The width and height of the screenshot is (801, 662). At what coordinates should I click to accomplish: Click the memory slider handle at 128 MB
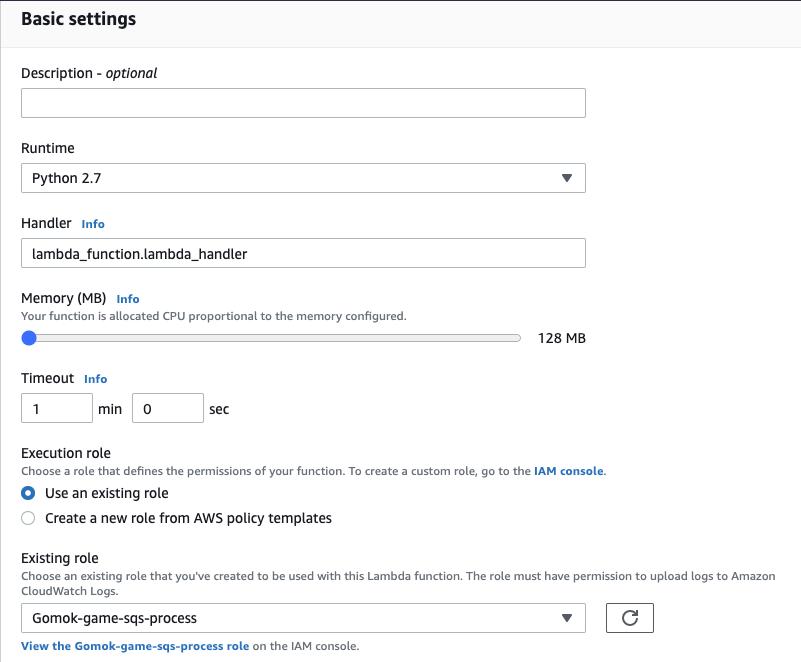pos(29,338)
